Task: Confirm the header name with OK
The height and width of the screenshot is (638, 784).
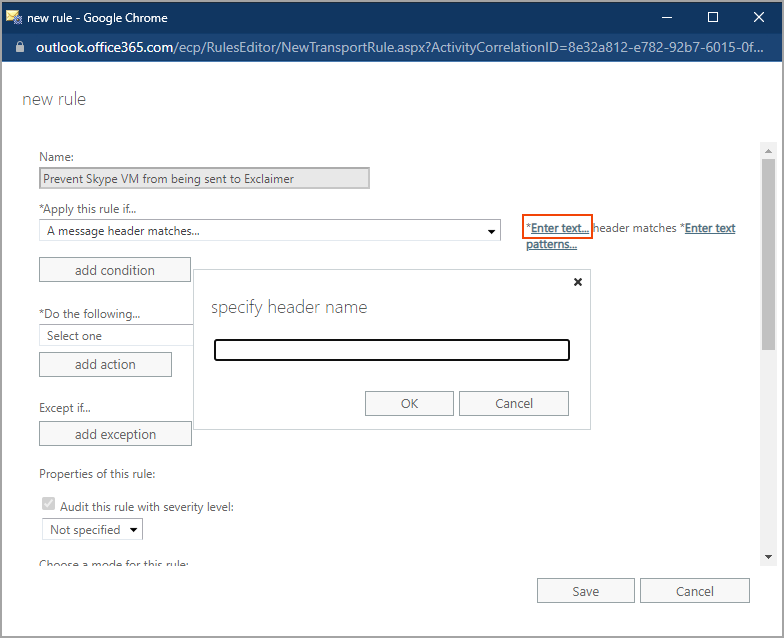Action: (x=409, y=403)
